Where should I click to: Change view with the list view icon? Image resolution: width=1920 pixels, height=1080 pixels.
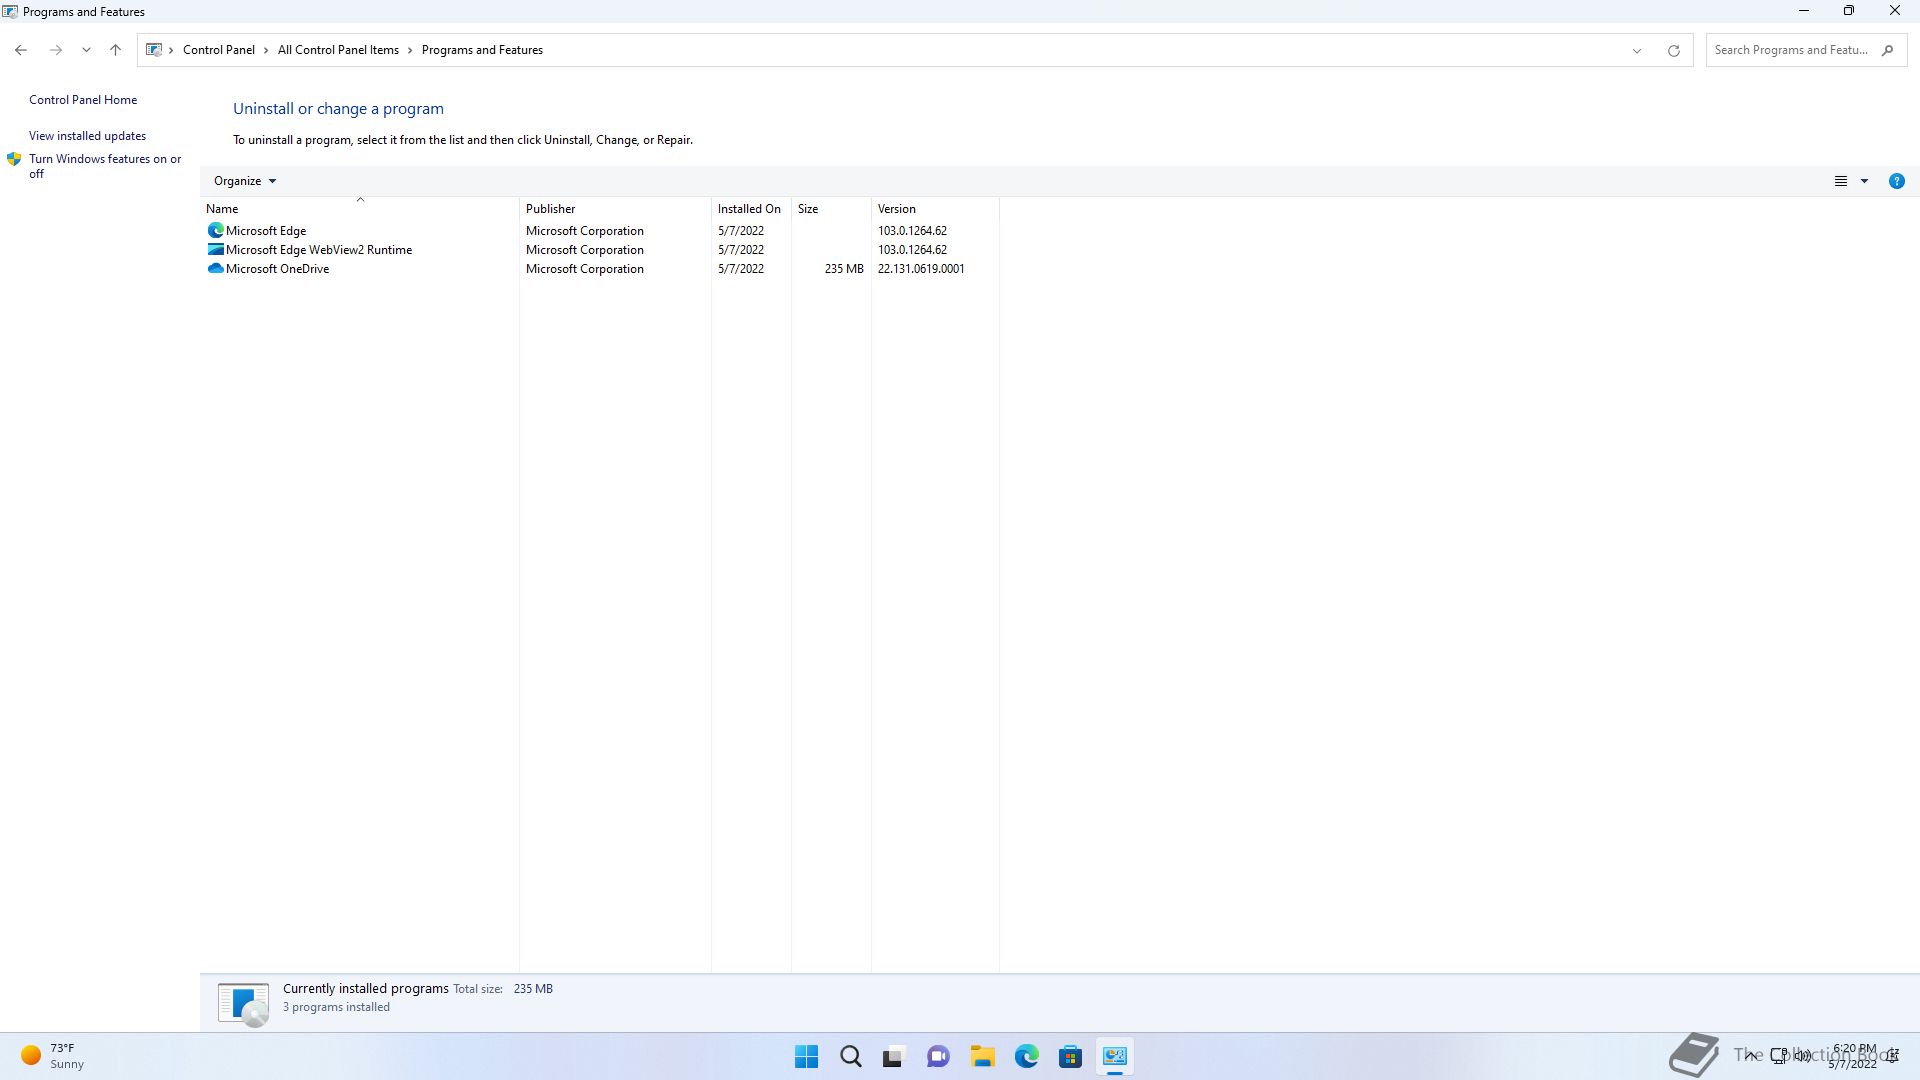1840,181
